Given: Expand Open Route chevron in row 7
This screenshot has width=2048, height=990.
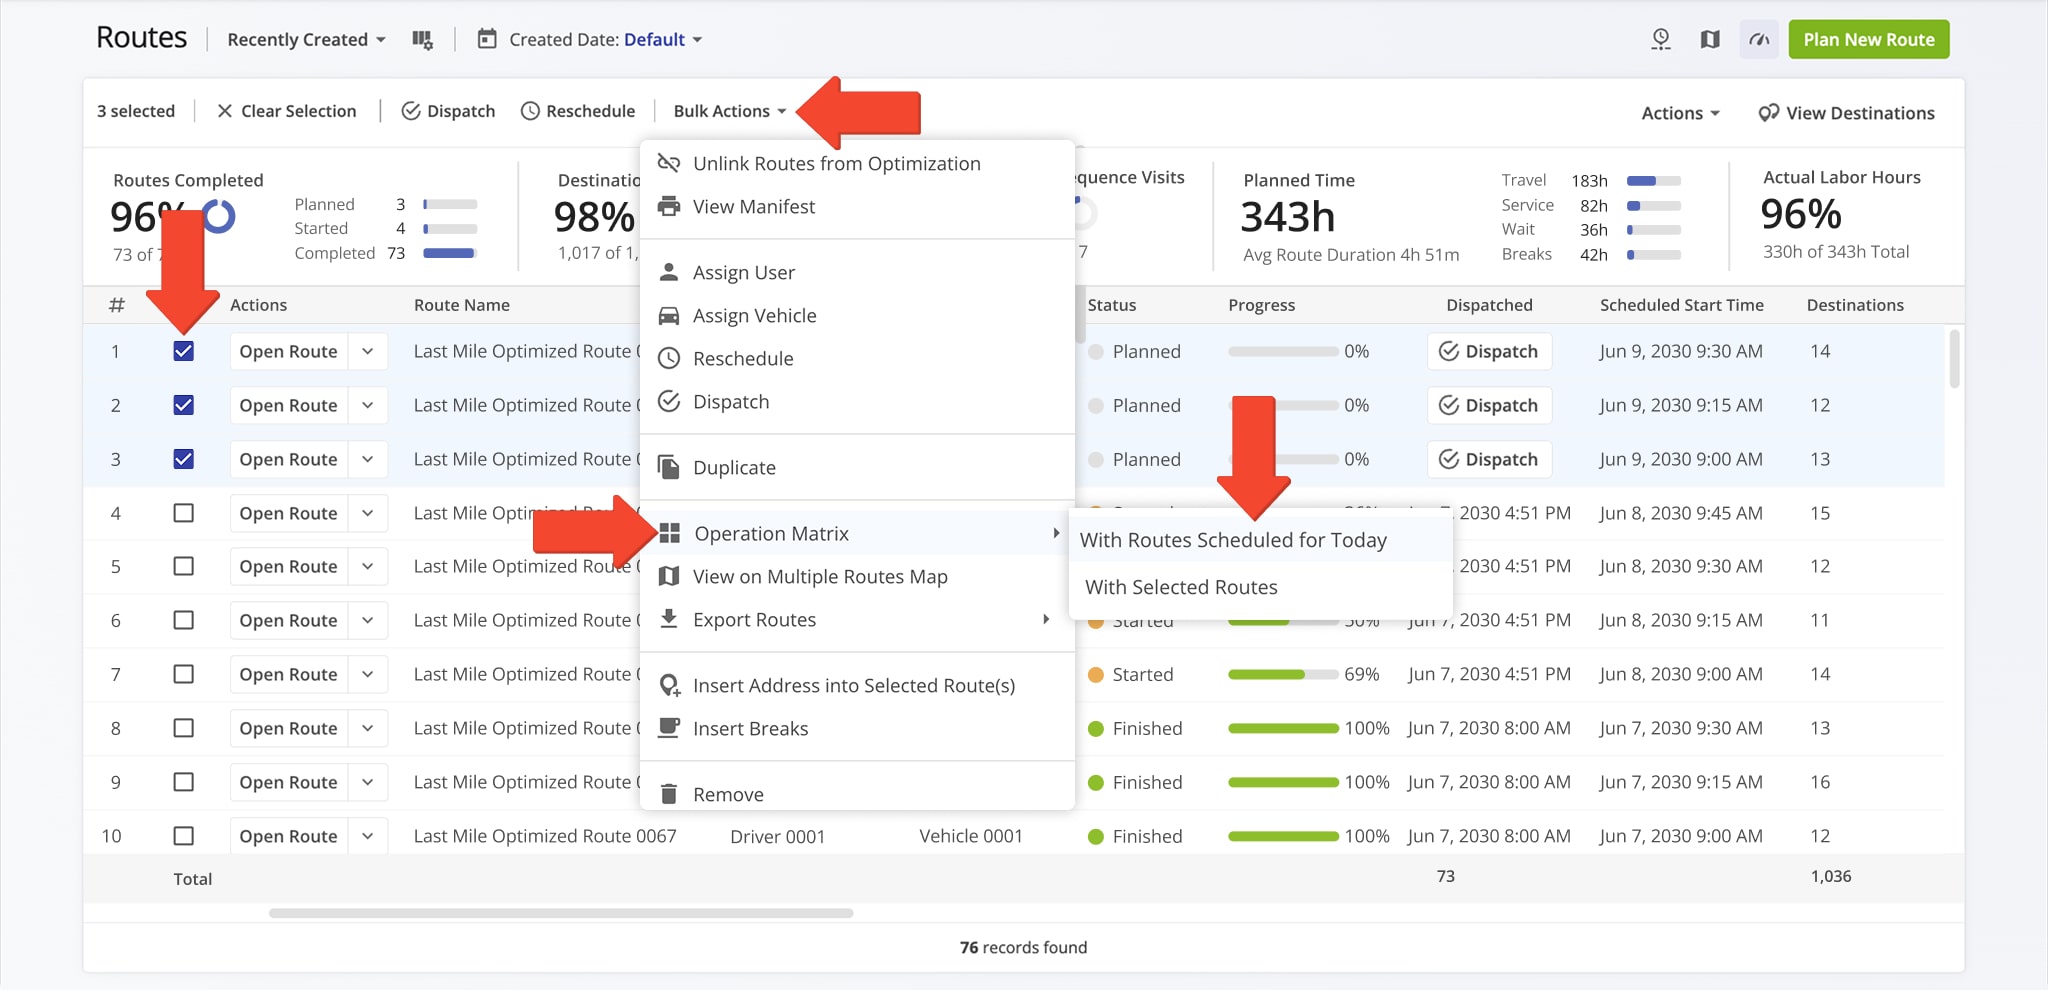Looking at the screenshot, I should [368, 674].
